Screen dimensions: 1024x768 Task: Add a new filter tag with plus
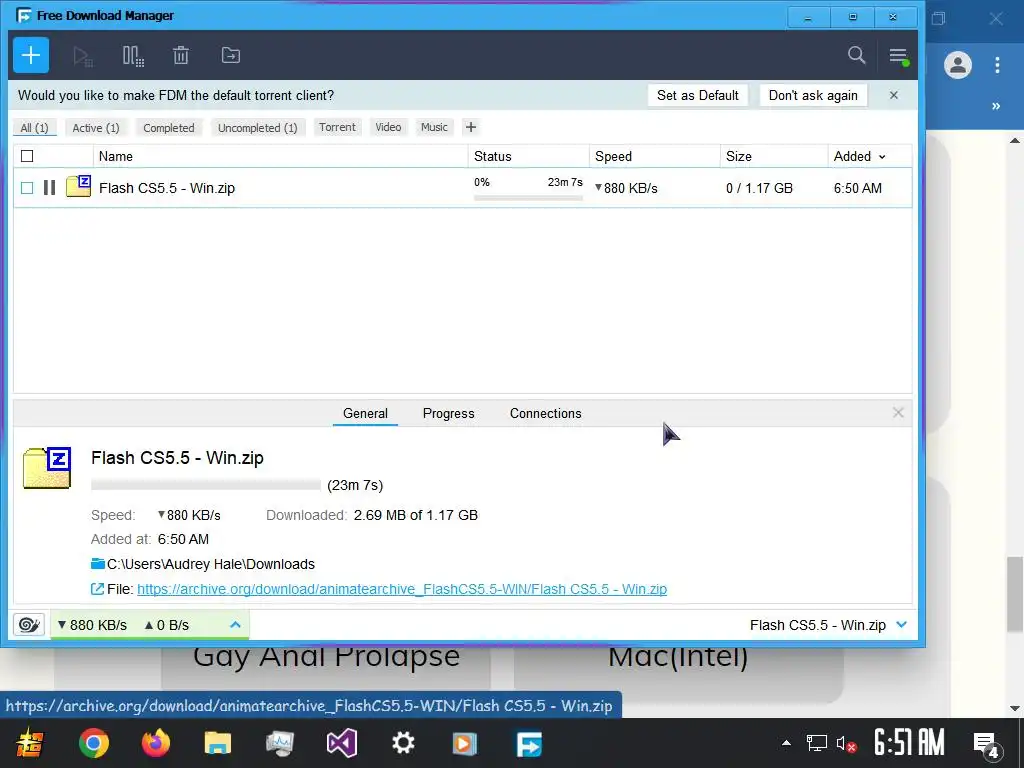471,127
